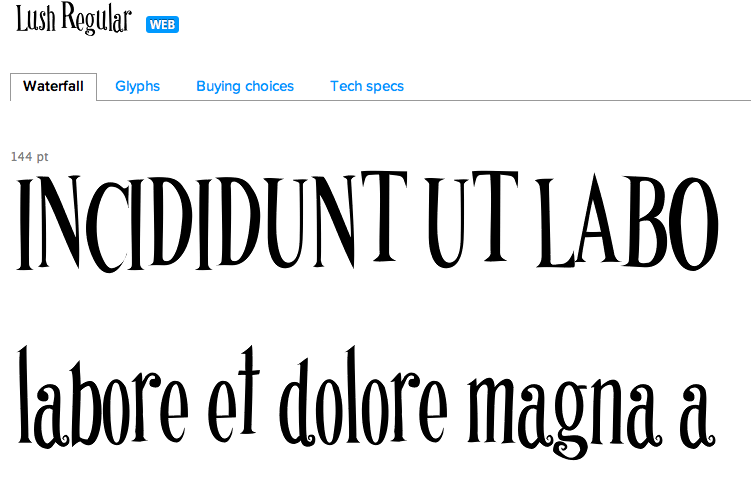Viewport: 751px width, 502px height.
Task: Select the Waterfall tab
Action: pyautogui.click(x=53, y=87)
